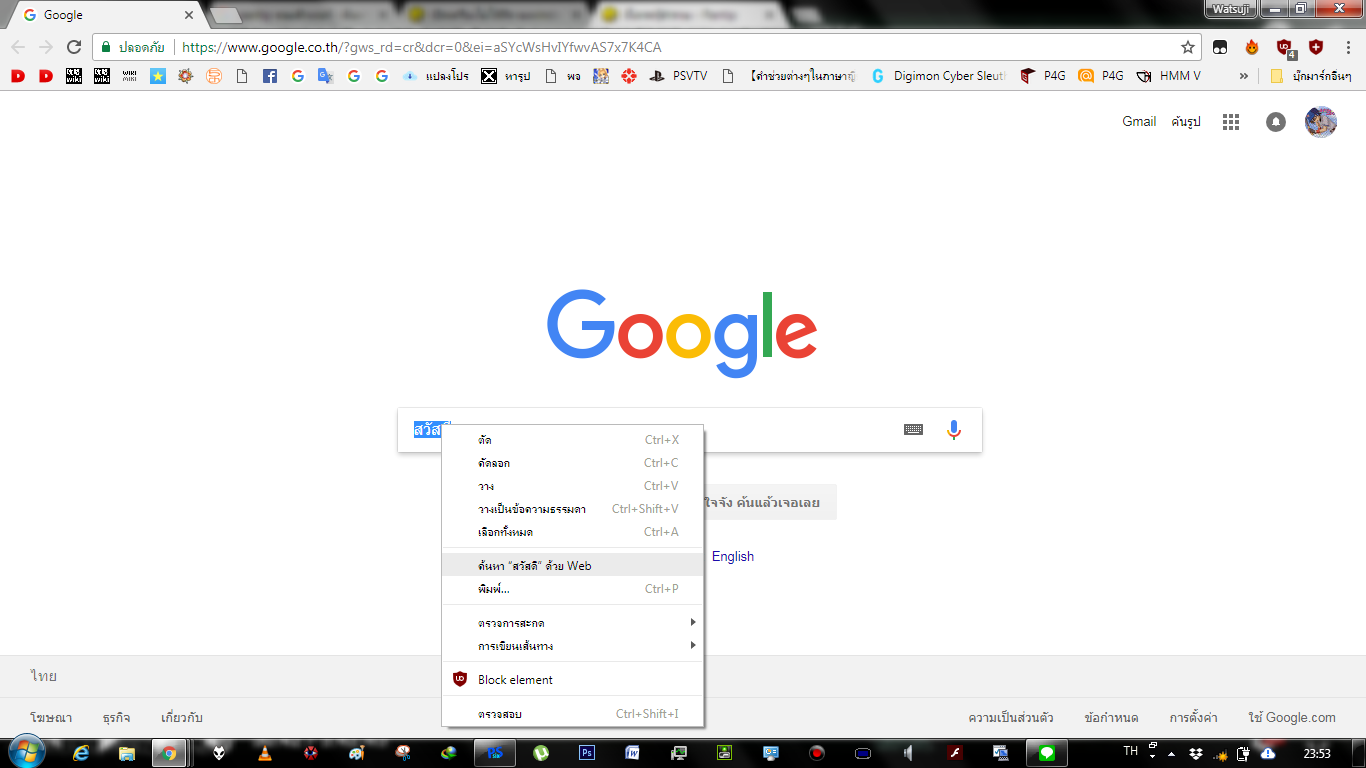Screen dimensions: 1366x768
Task: Open the PSVTV bookmark
Action: click(678, 76)
